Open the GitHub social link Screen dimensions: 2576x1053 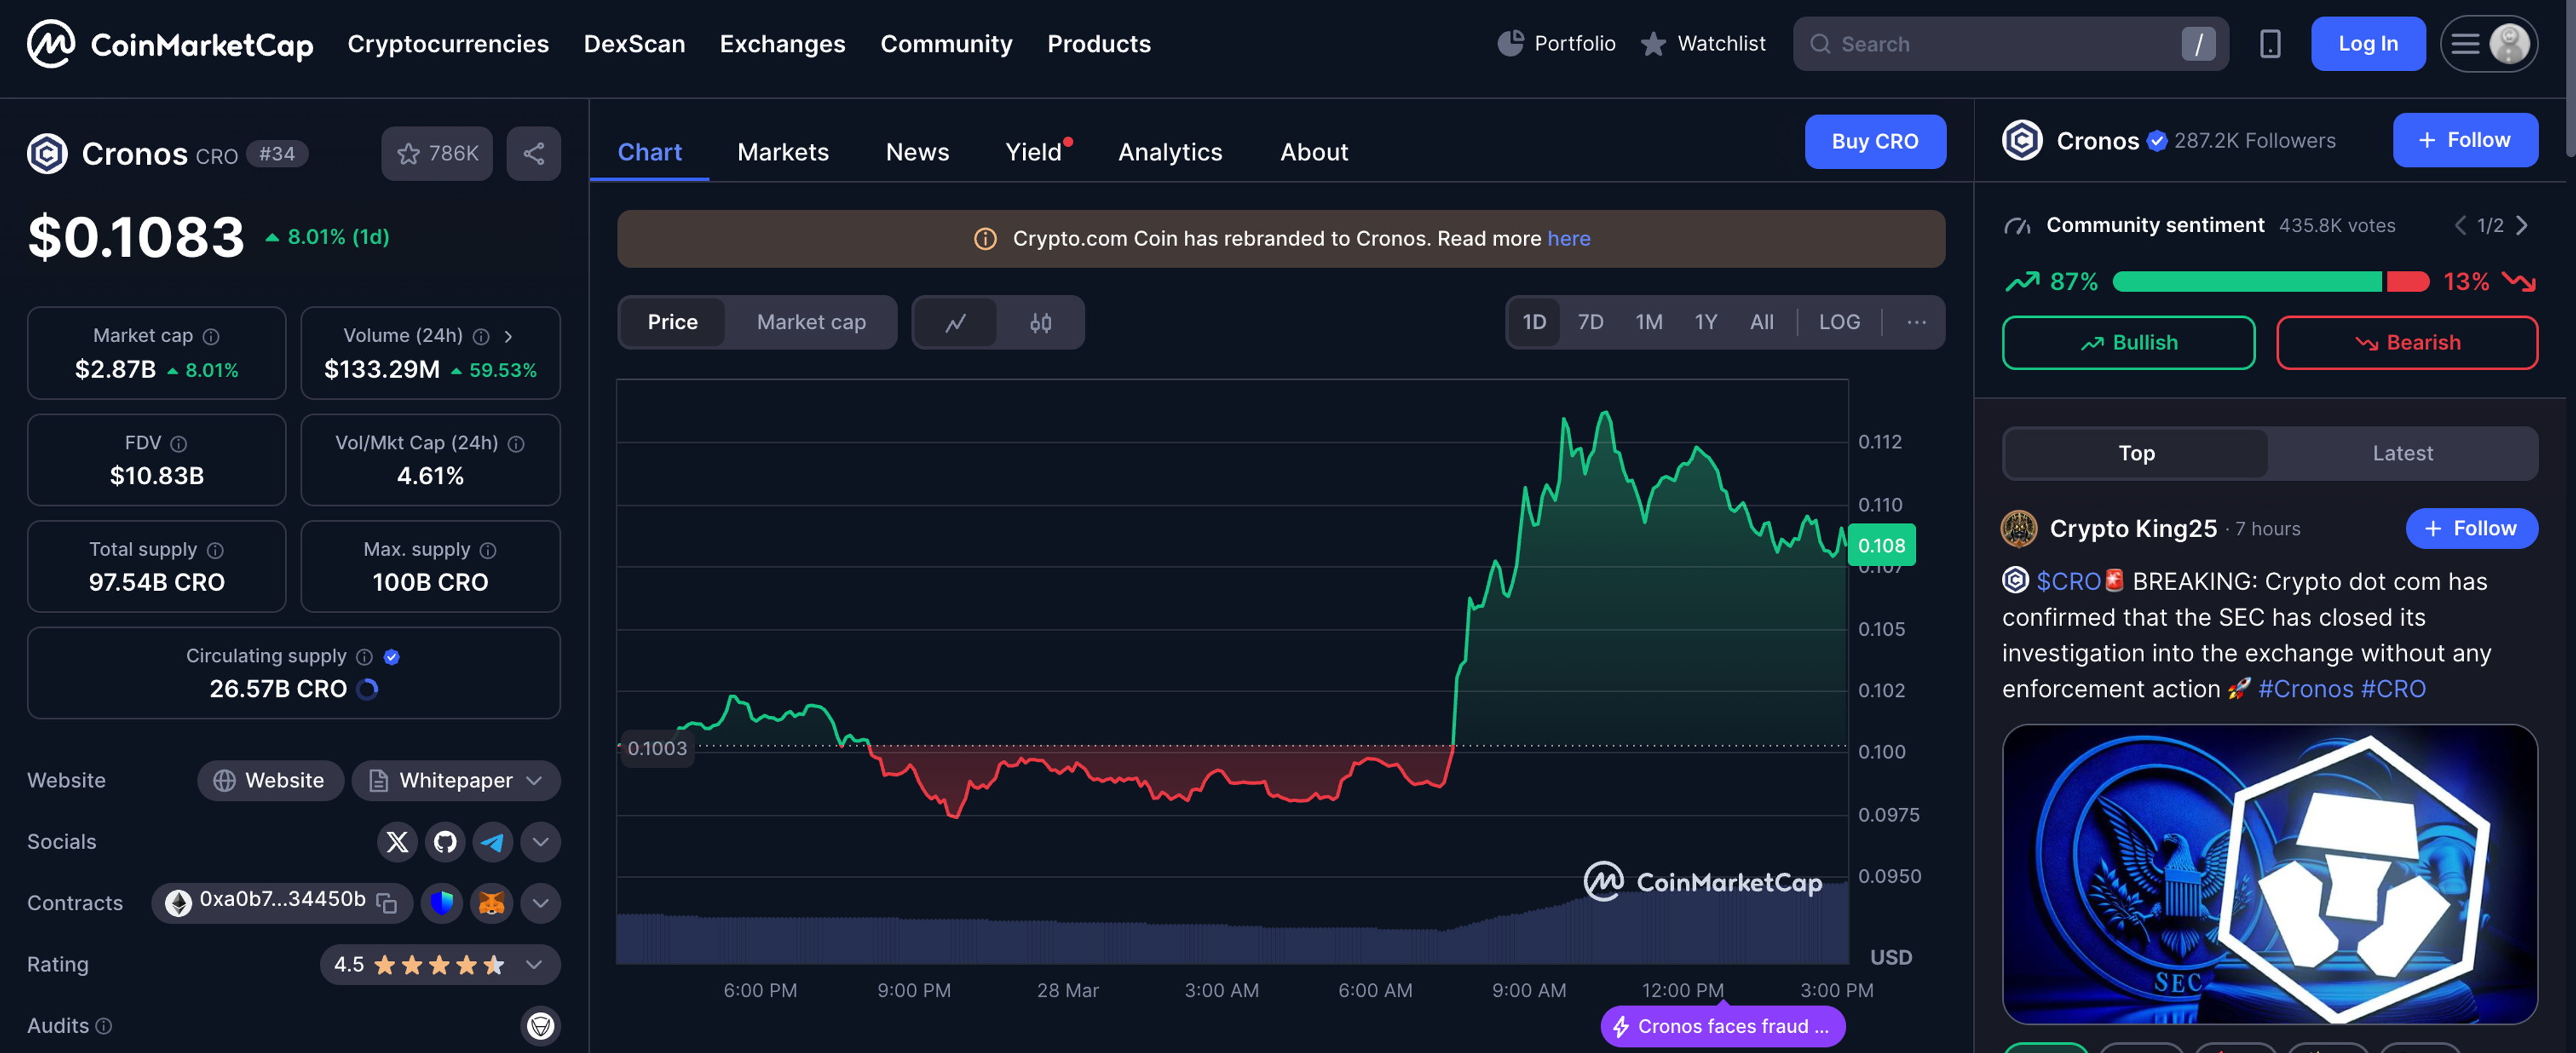[x=445, y=842]
